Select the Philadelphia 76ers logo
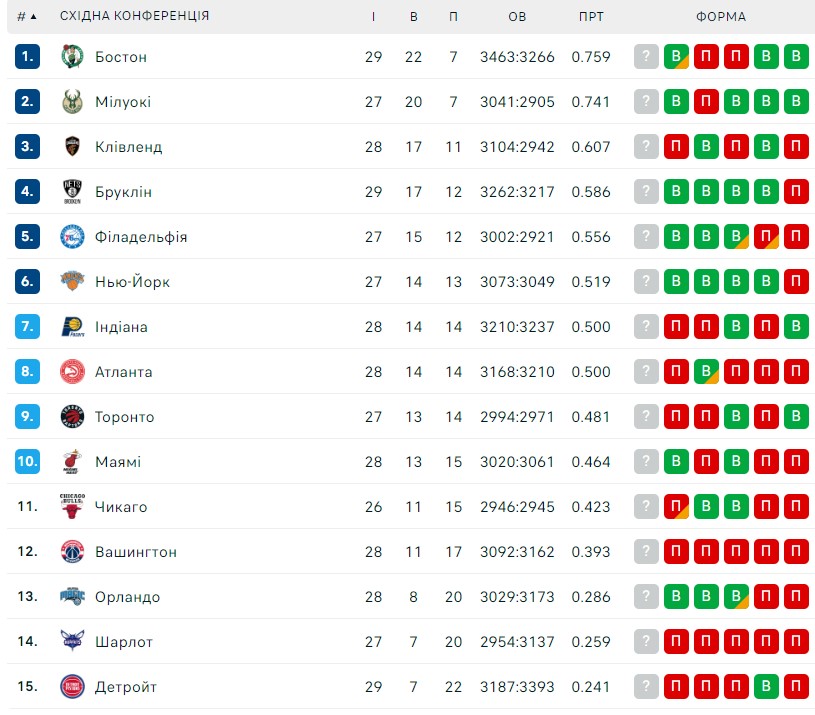This screenshot has width=815, height=715. [72, 236]
